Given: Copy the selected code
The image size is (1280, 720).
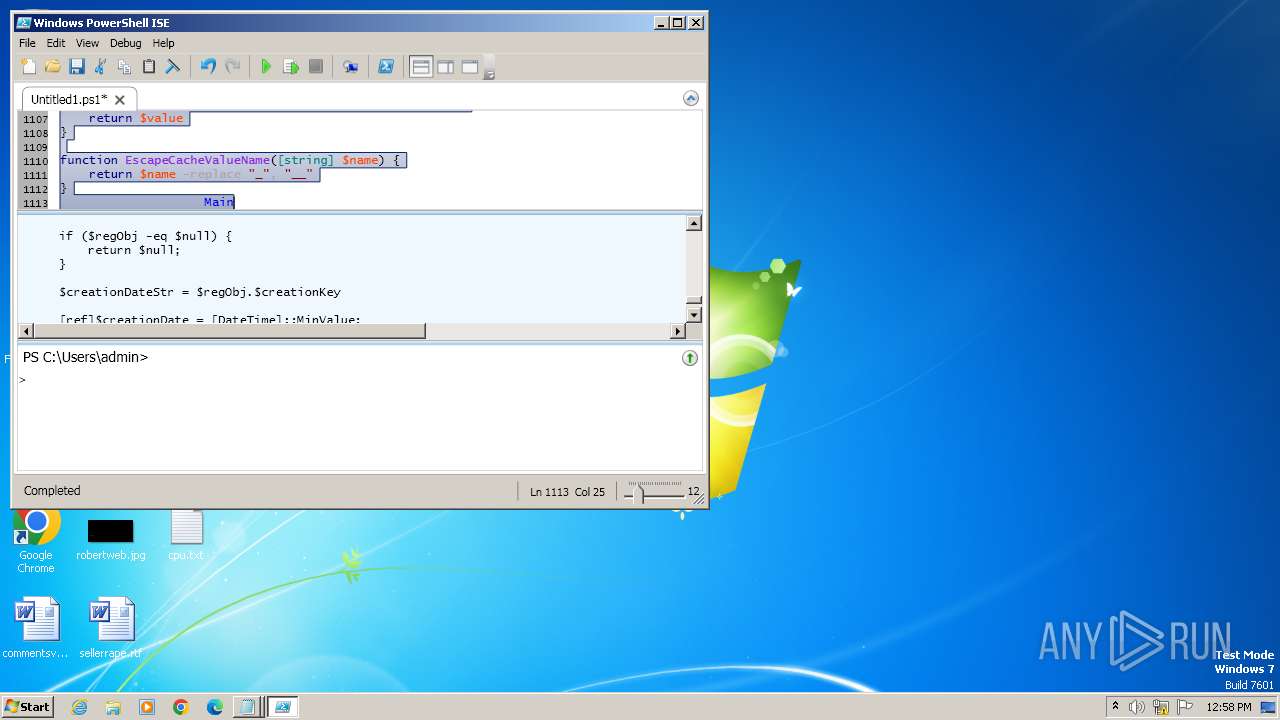Looking at the screenshot, I should tap(124, 67).
